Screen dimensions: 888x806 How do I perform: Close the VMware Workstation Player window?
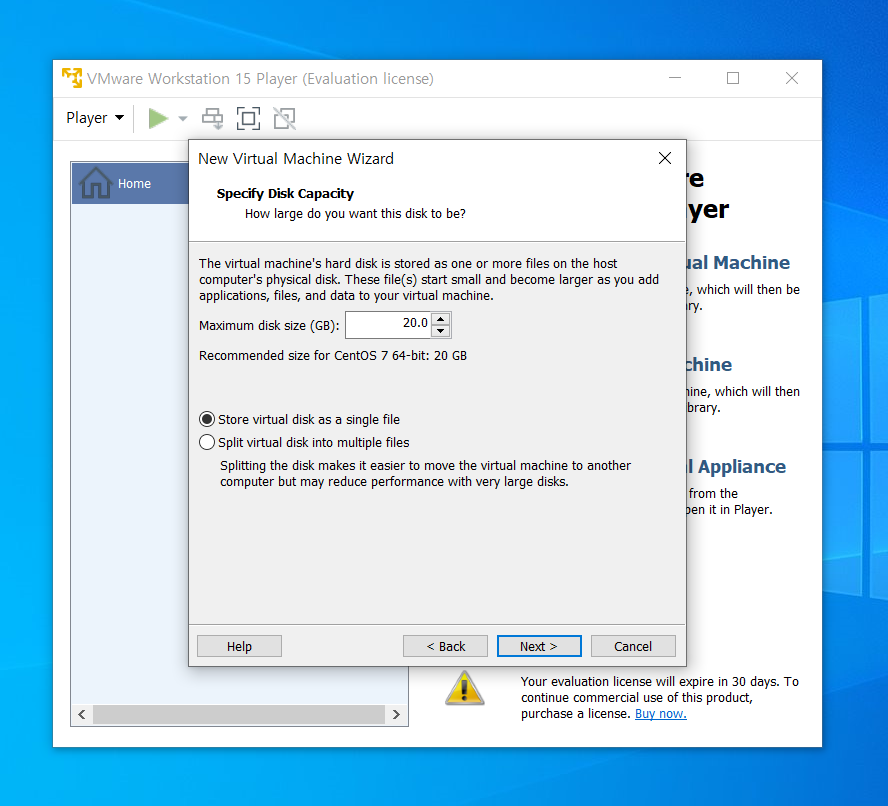(x=792, y=78)
